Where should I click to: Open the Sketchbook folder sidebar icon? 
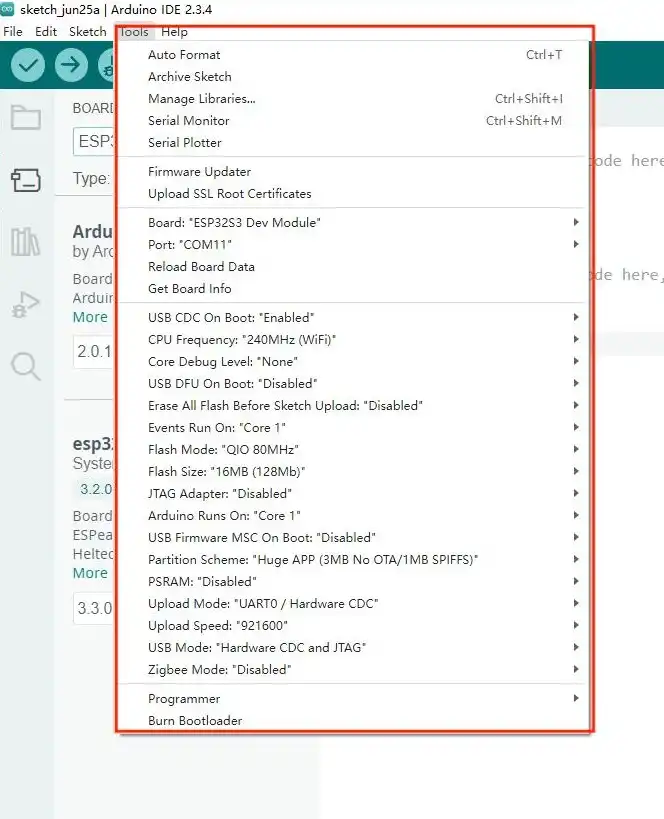pyautogui.click(x=26, y=117)
